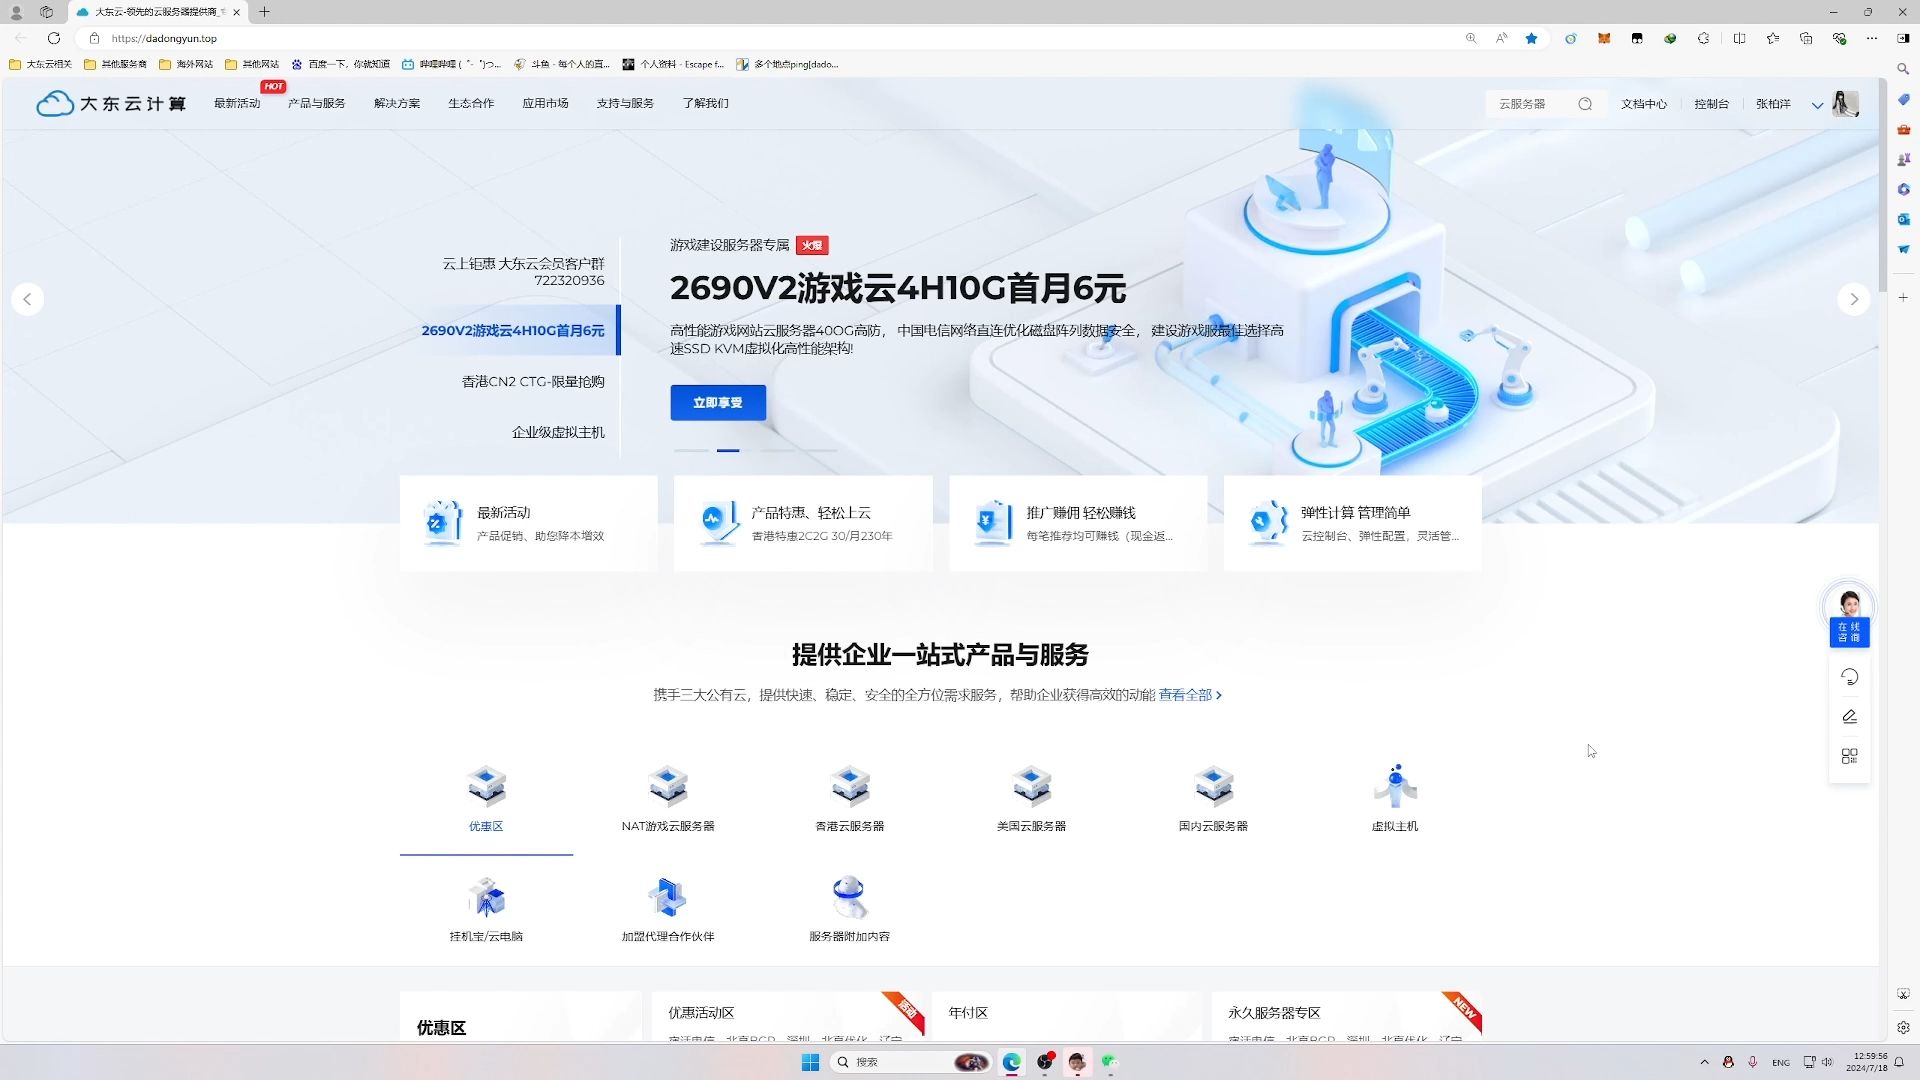Open 其他服务商 bookmarks folder
The width and height of the screenshot is (1920, 1080).
(x=116, y=64)
